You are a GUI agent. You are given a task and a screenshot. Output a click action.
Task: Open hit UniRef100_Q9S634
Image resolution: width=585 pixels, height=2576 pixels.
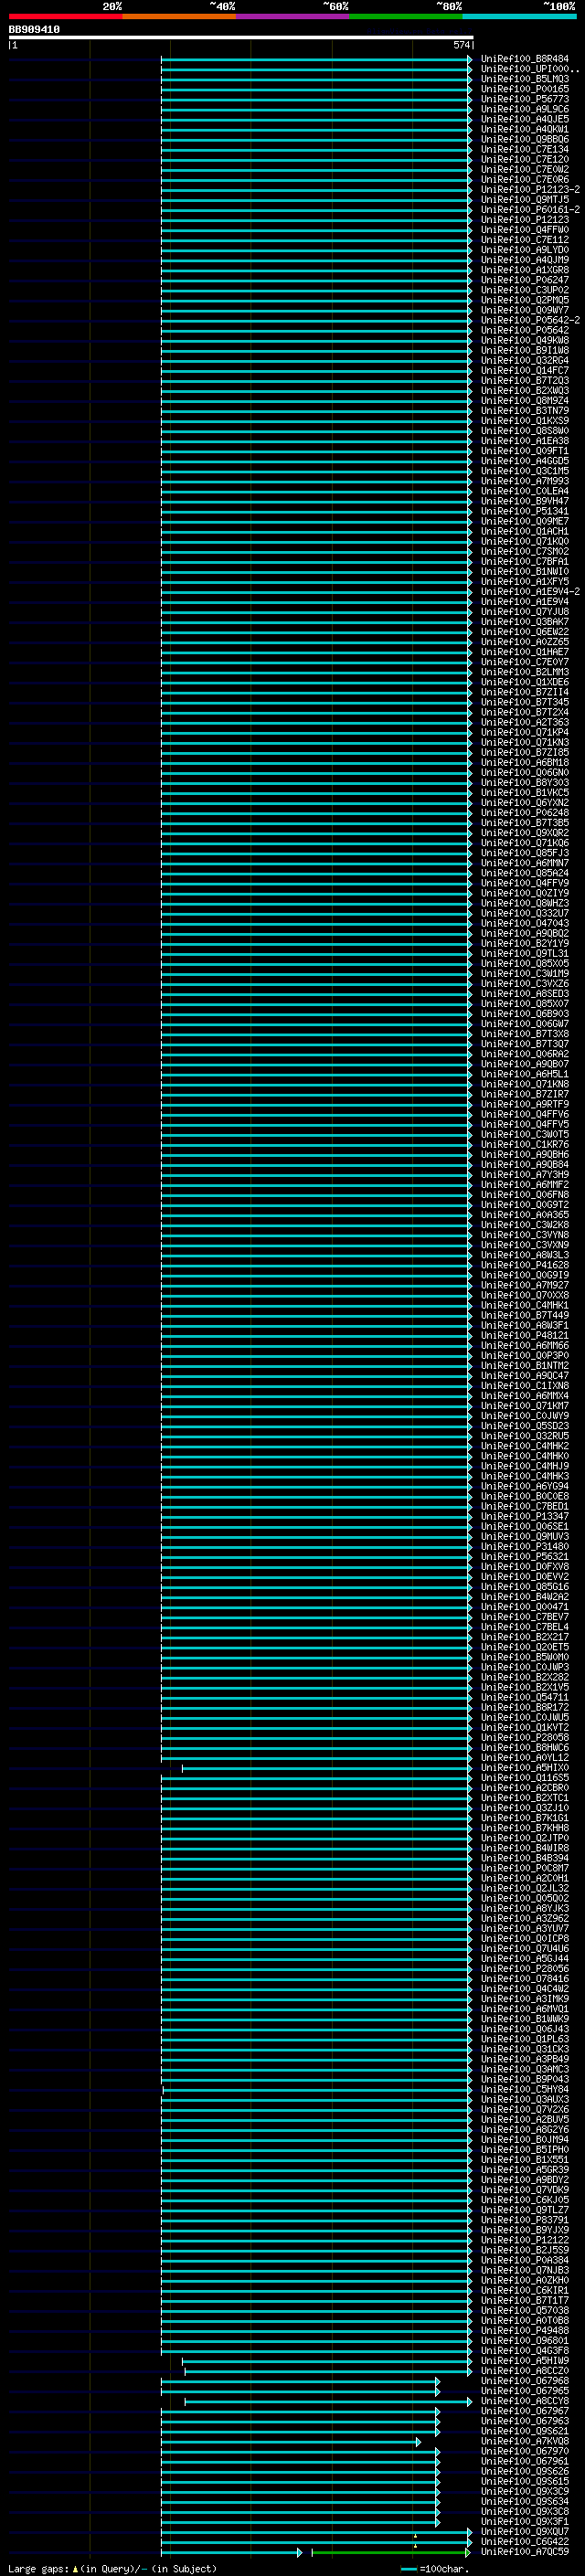coord(525,2501)
